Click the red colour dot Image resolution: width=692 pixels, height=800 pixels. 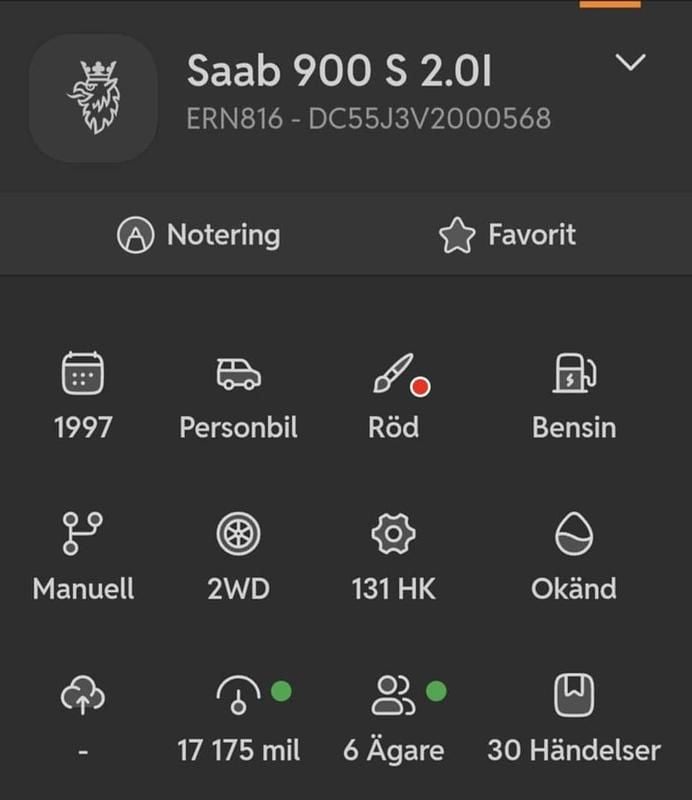[420, 387]
